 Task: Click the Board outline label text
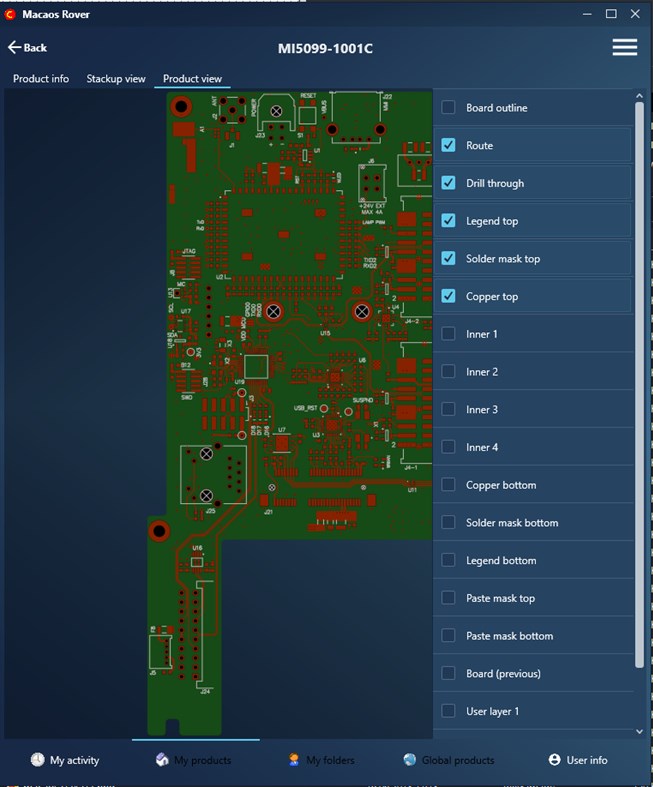coord(496,107)
